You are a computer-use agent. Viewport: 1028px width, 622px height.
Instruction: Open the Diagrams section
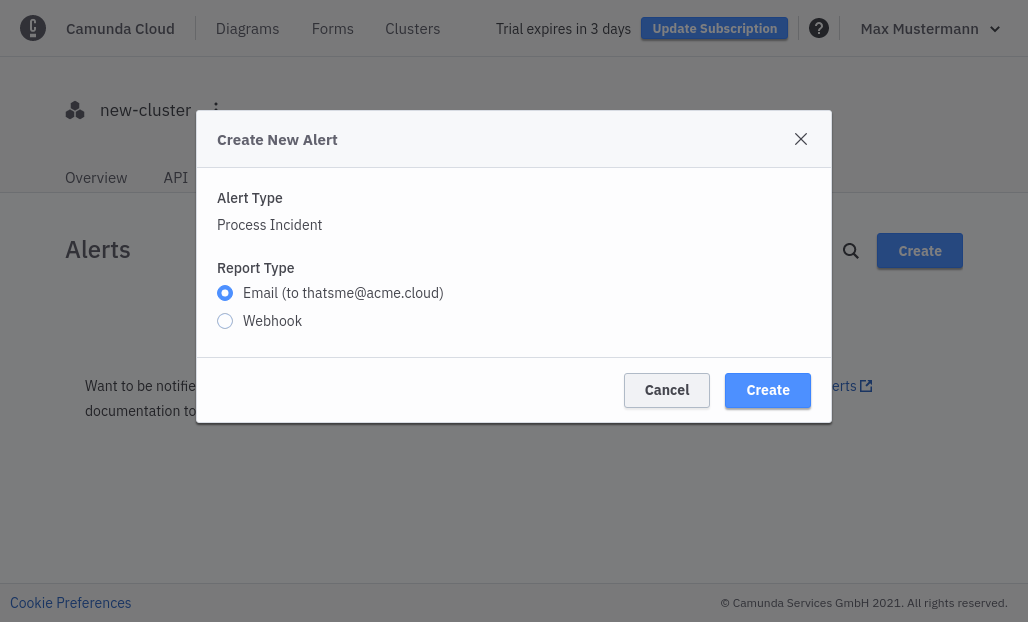pos(247,28)
